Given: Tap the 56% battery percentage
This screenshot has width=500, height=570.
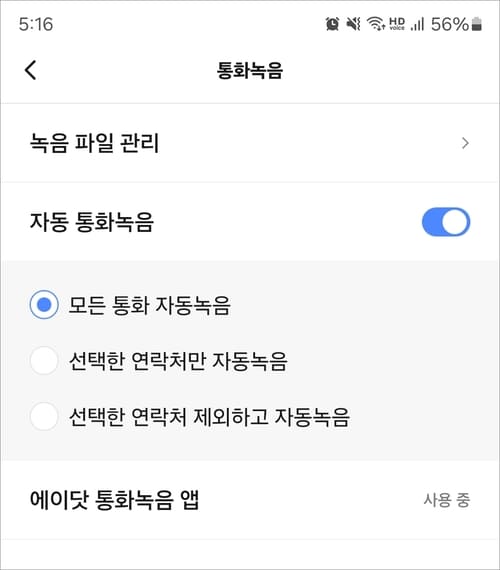Looking at the screenshot, I should click(x=449, y=24).
